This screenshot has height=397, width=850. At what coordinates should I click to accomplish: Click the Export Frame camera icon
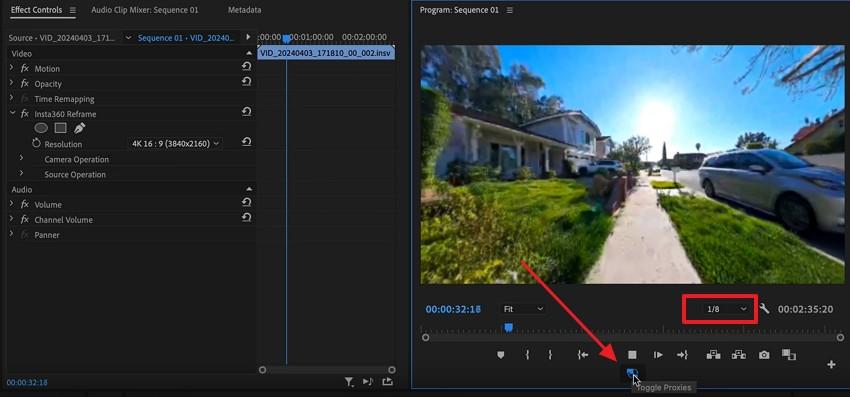764,355
